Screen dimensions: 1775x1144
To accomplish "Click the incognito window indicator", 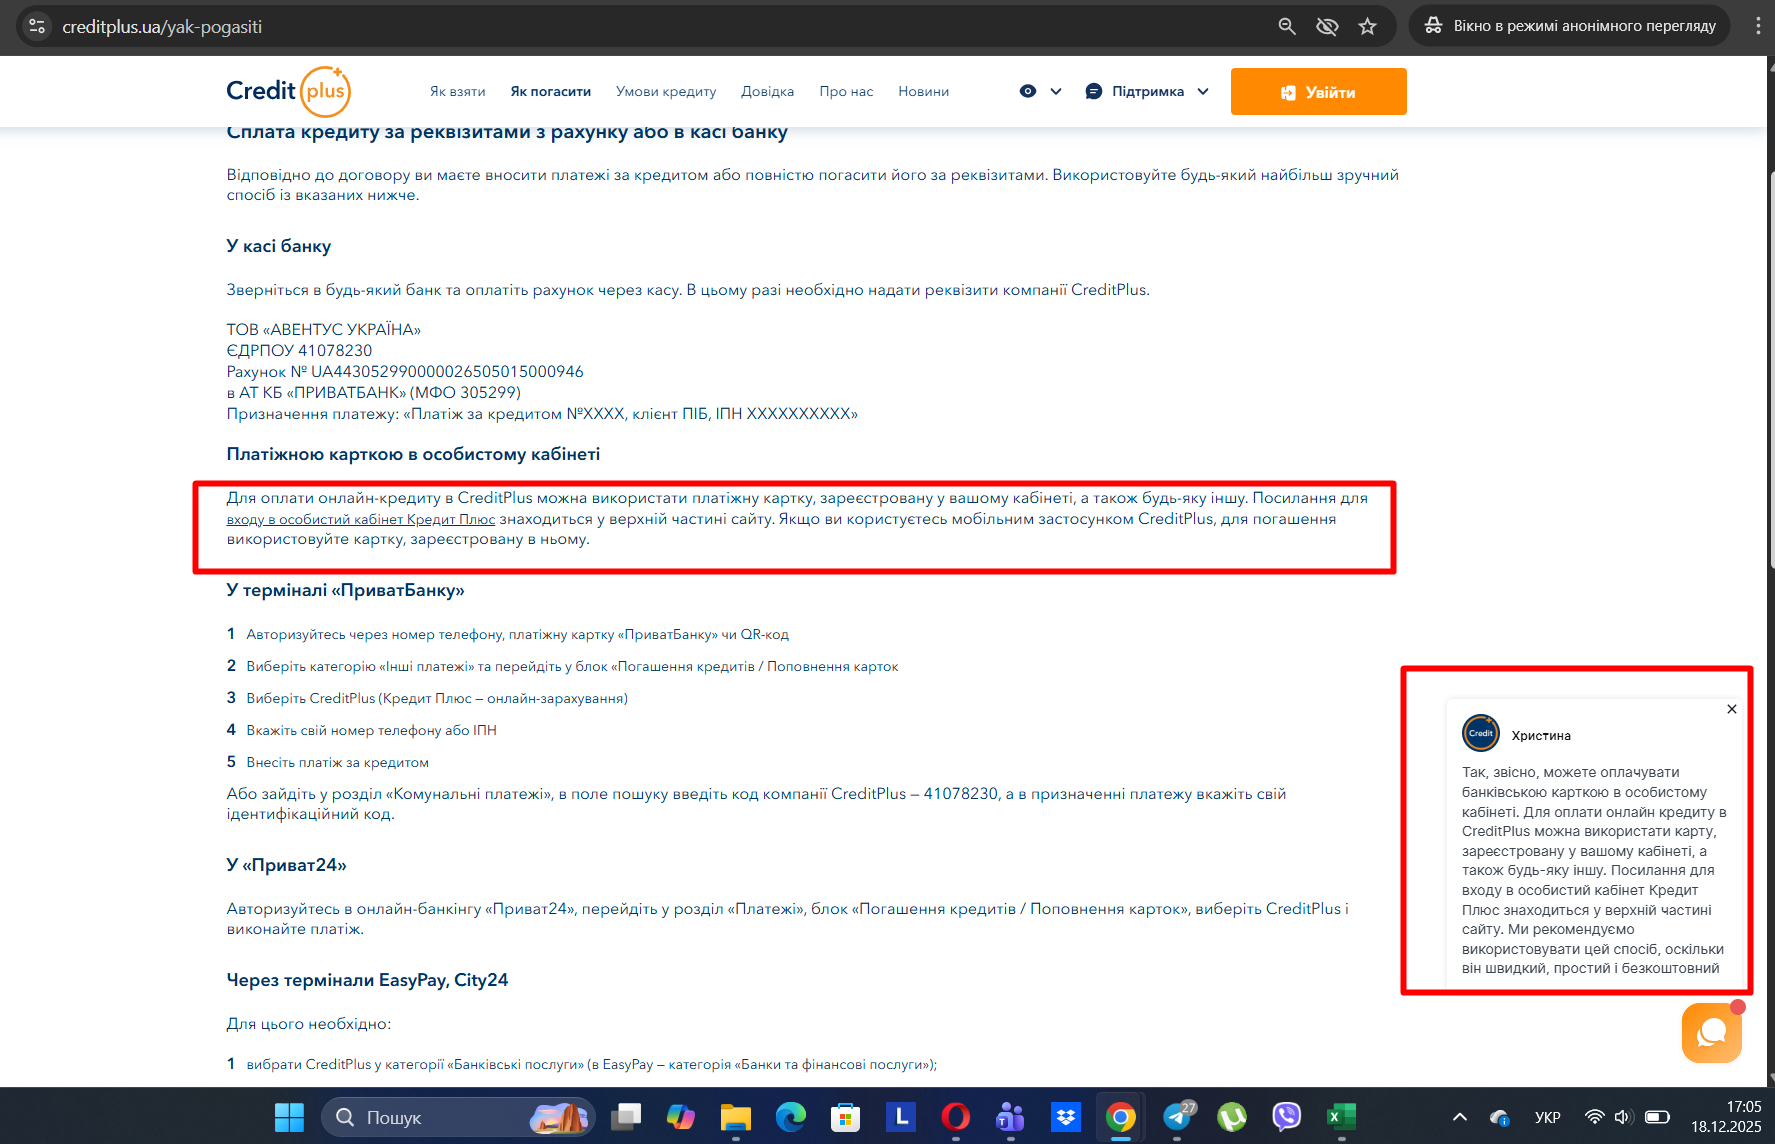I will pyautogui.click(x=1570, y=26).
